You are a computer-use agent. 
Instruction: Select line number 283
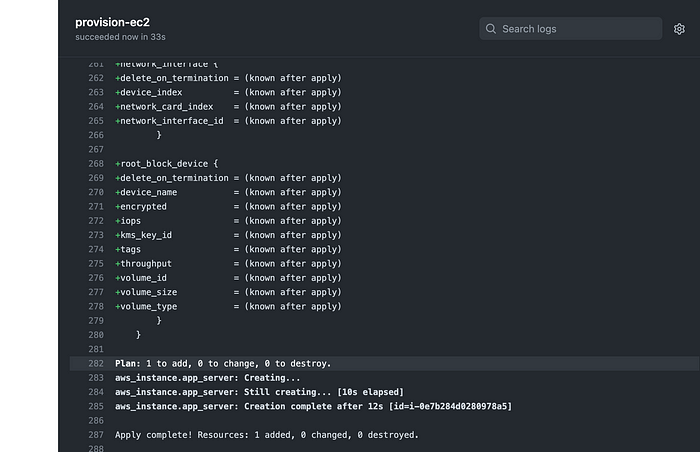pos(96,378)
